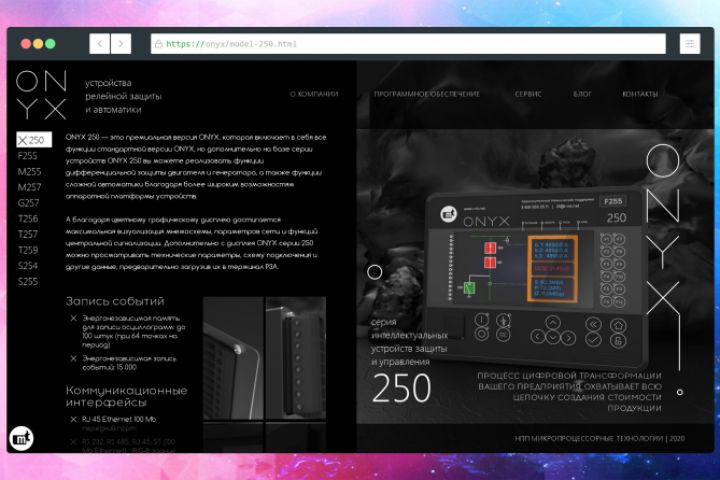Click the green macOS maximize dot
Image resolution: width=720 pixels, height=480 pixels.
coord(51,44)
